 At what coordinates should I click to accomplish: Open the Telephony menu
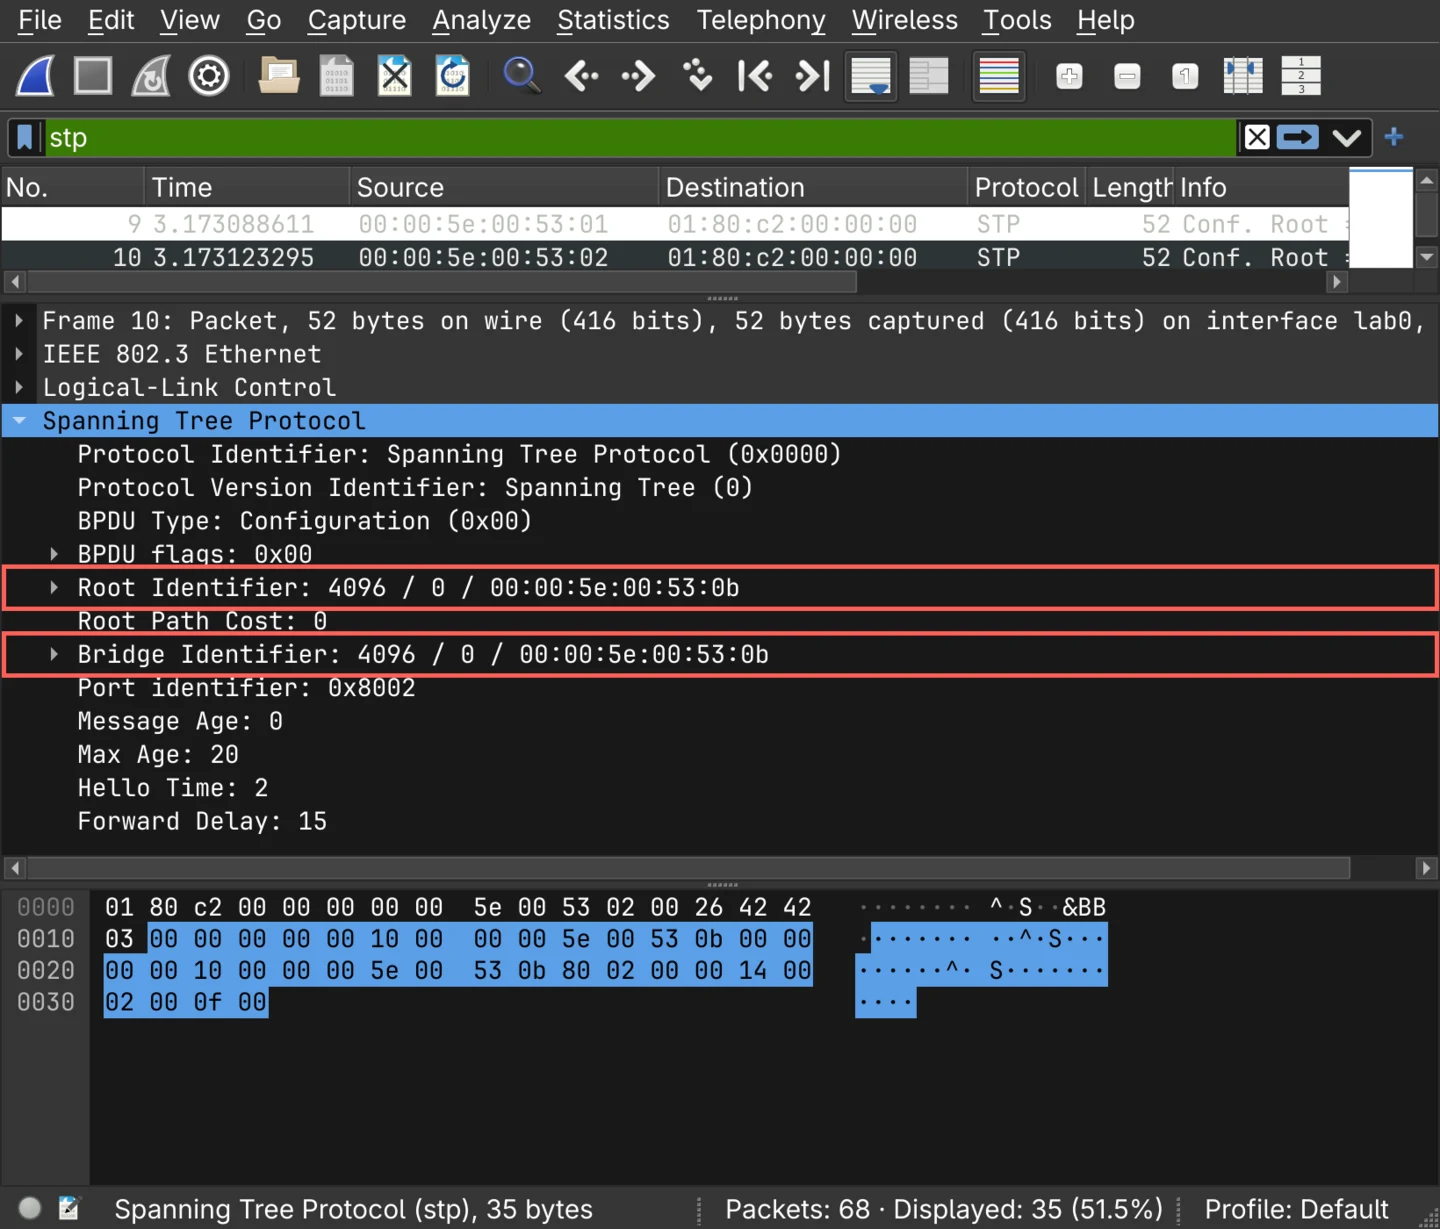pos(761,20)
